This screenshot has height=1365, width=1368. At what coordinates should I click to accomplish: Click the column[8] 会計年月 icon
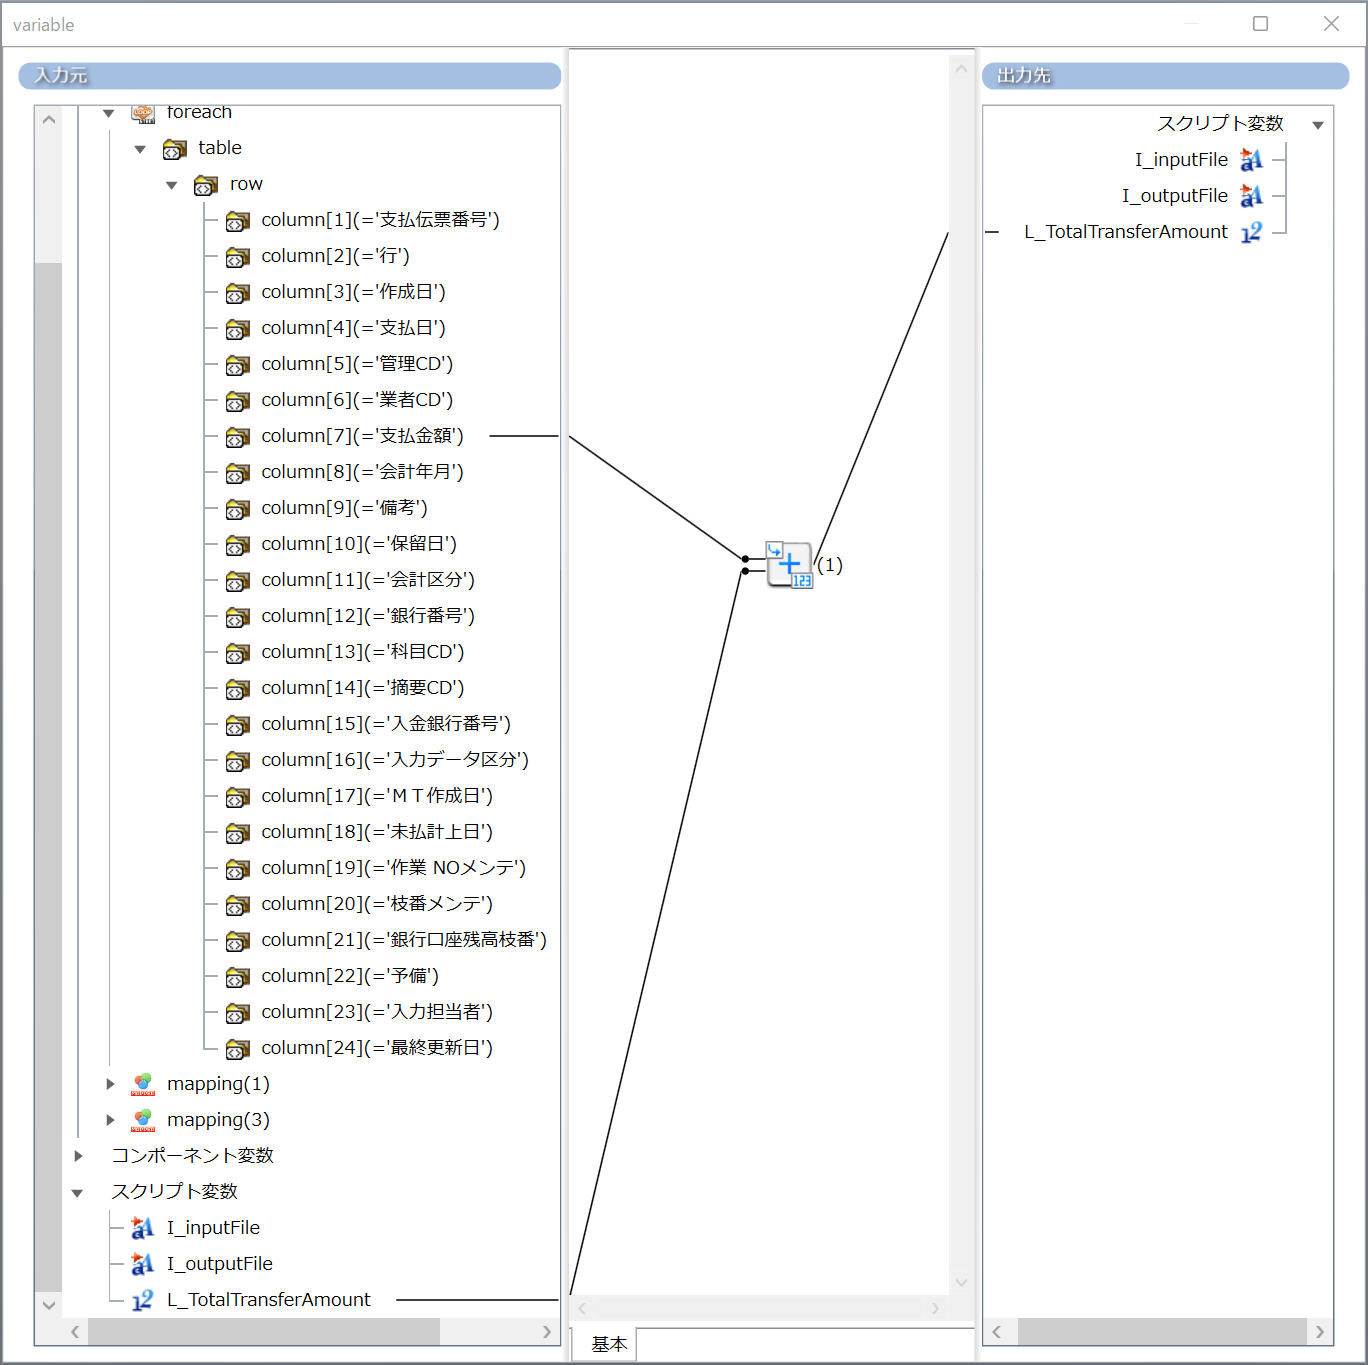tap(238, 473)
